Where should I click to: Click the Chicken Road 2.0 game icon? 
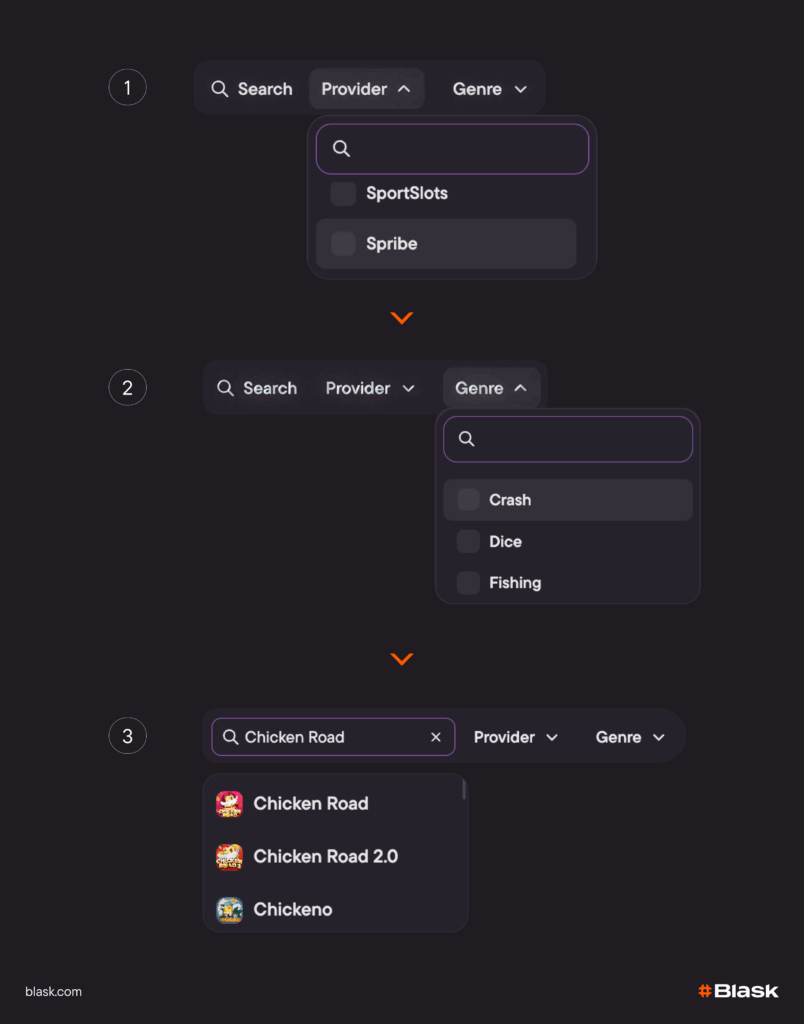pos(229,857)
